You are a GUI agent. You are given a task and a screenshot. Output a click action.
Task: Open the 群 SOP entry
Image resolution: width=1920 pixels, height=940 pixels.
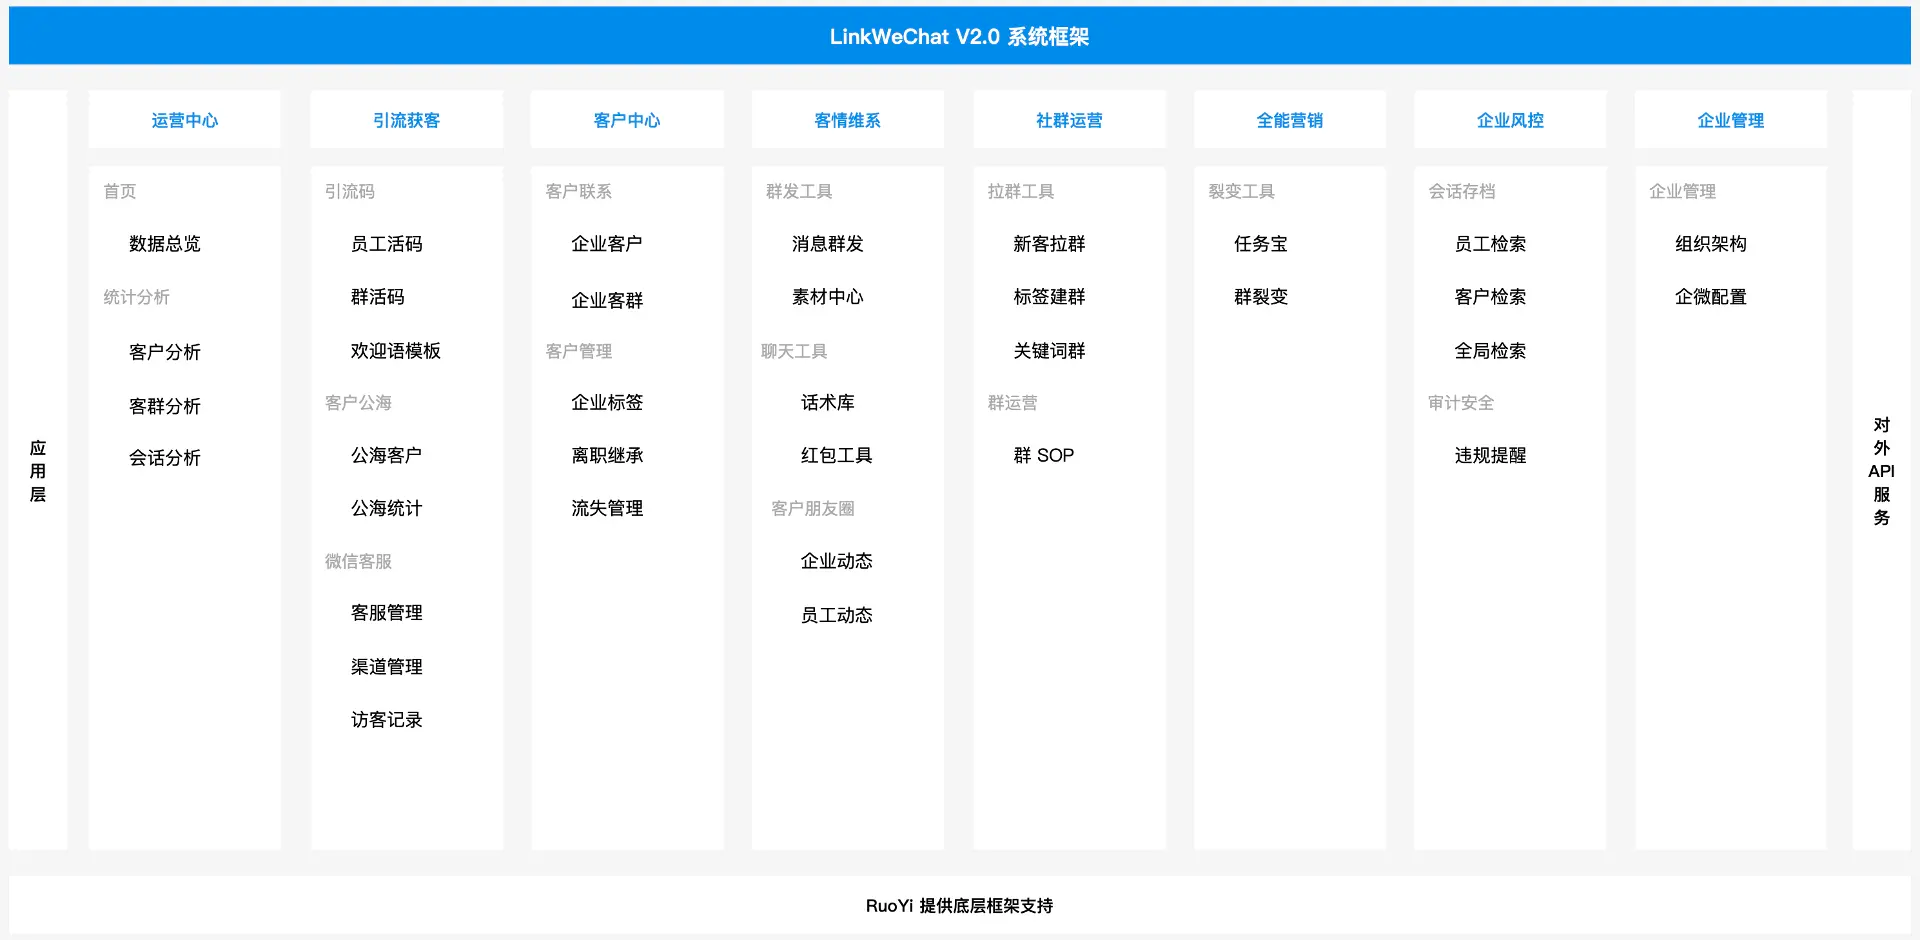click(1044, 455)
